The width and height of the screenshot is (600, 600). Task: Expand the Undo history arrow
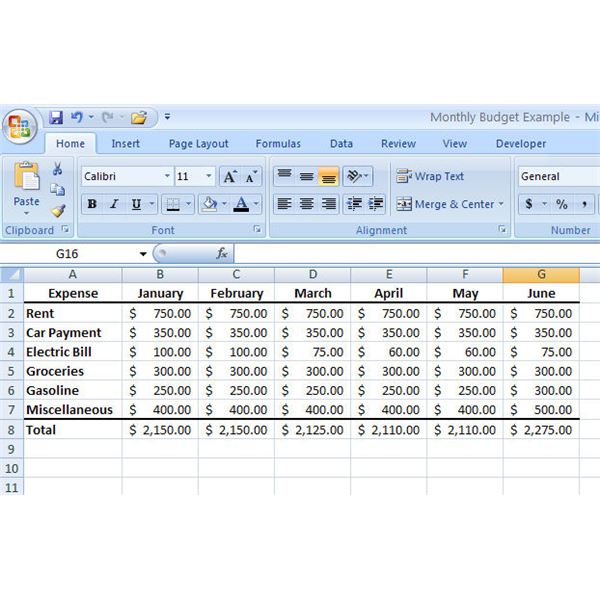(x=91, y=116)
